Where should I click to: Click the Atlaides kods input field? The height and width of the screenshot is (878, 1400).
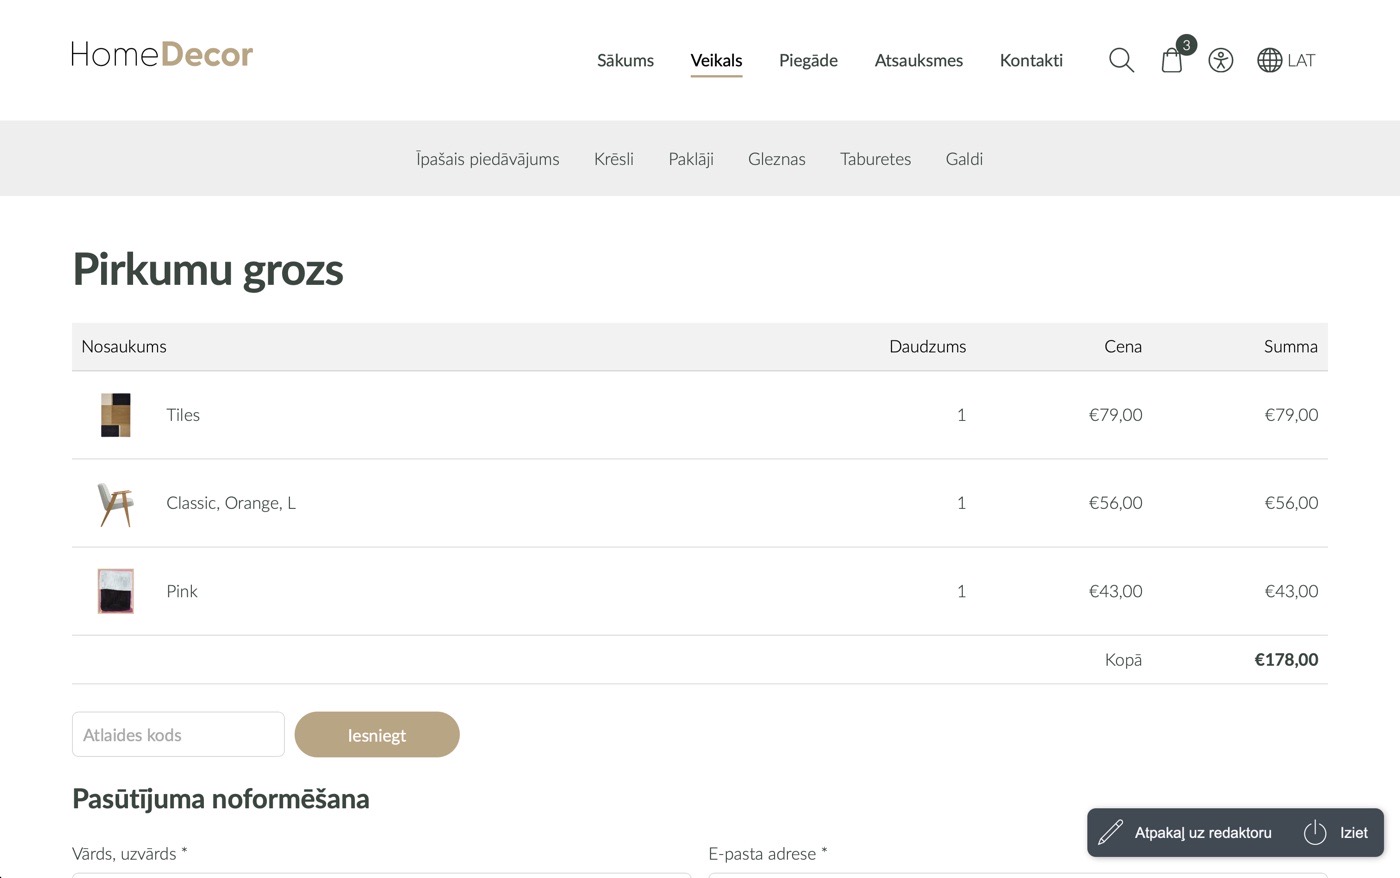178,735
